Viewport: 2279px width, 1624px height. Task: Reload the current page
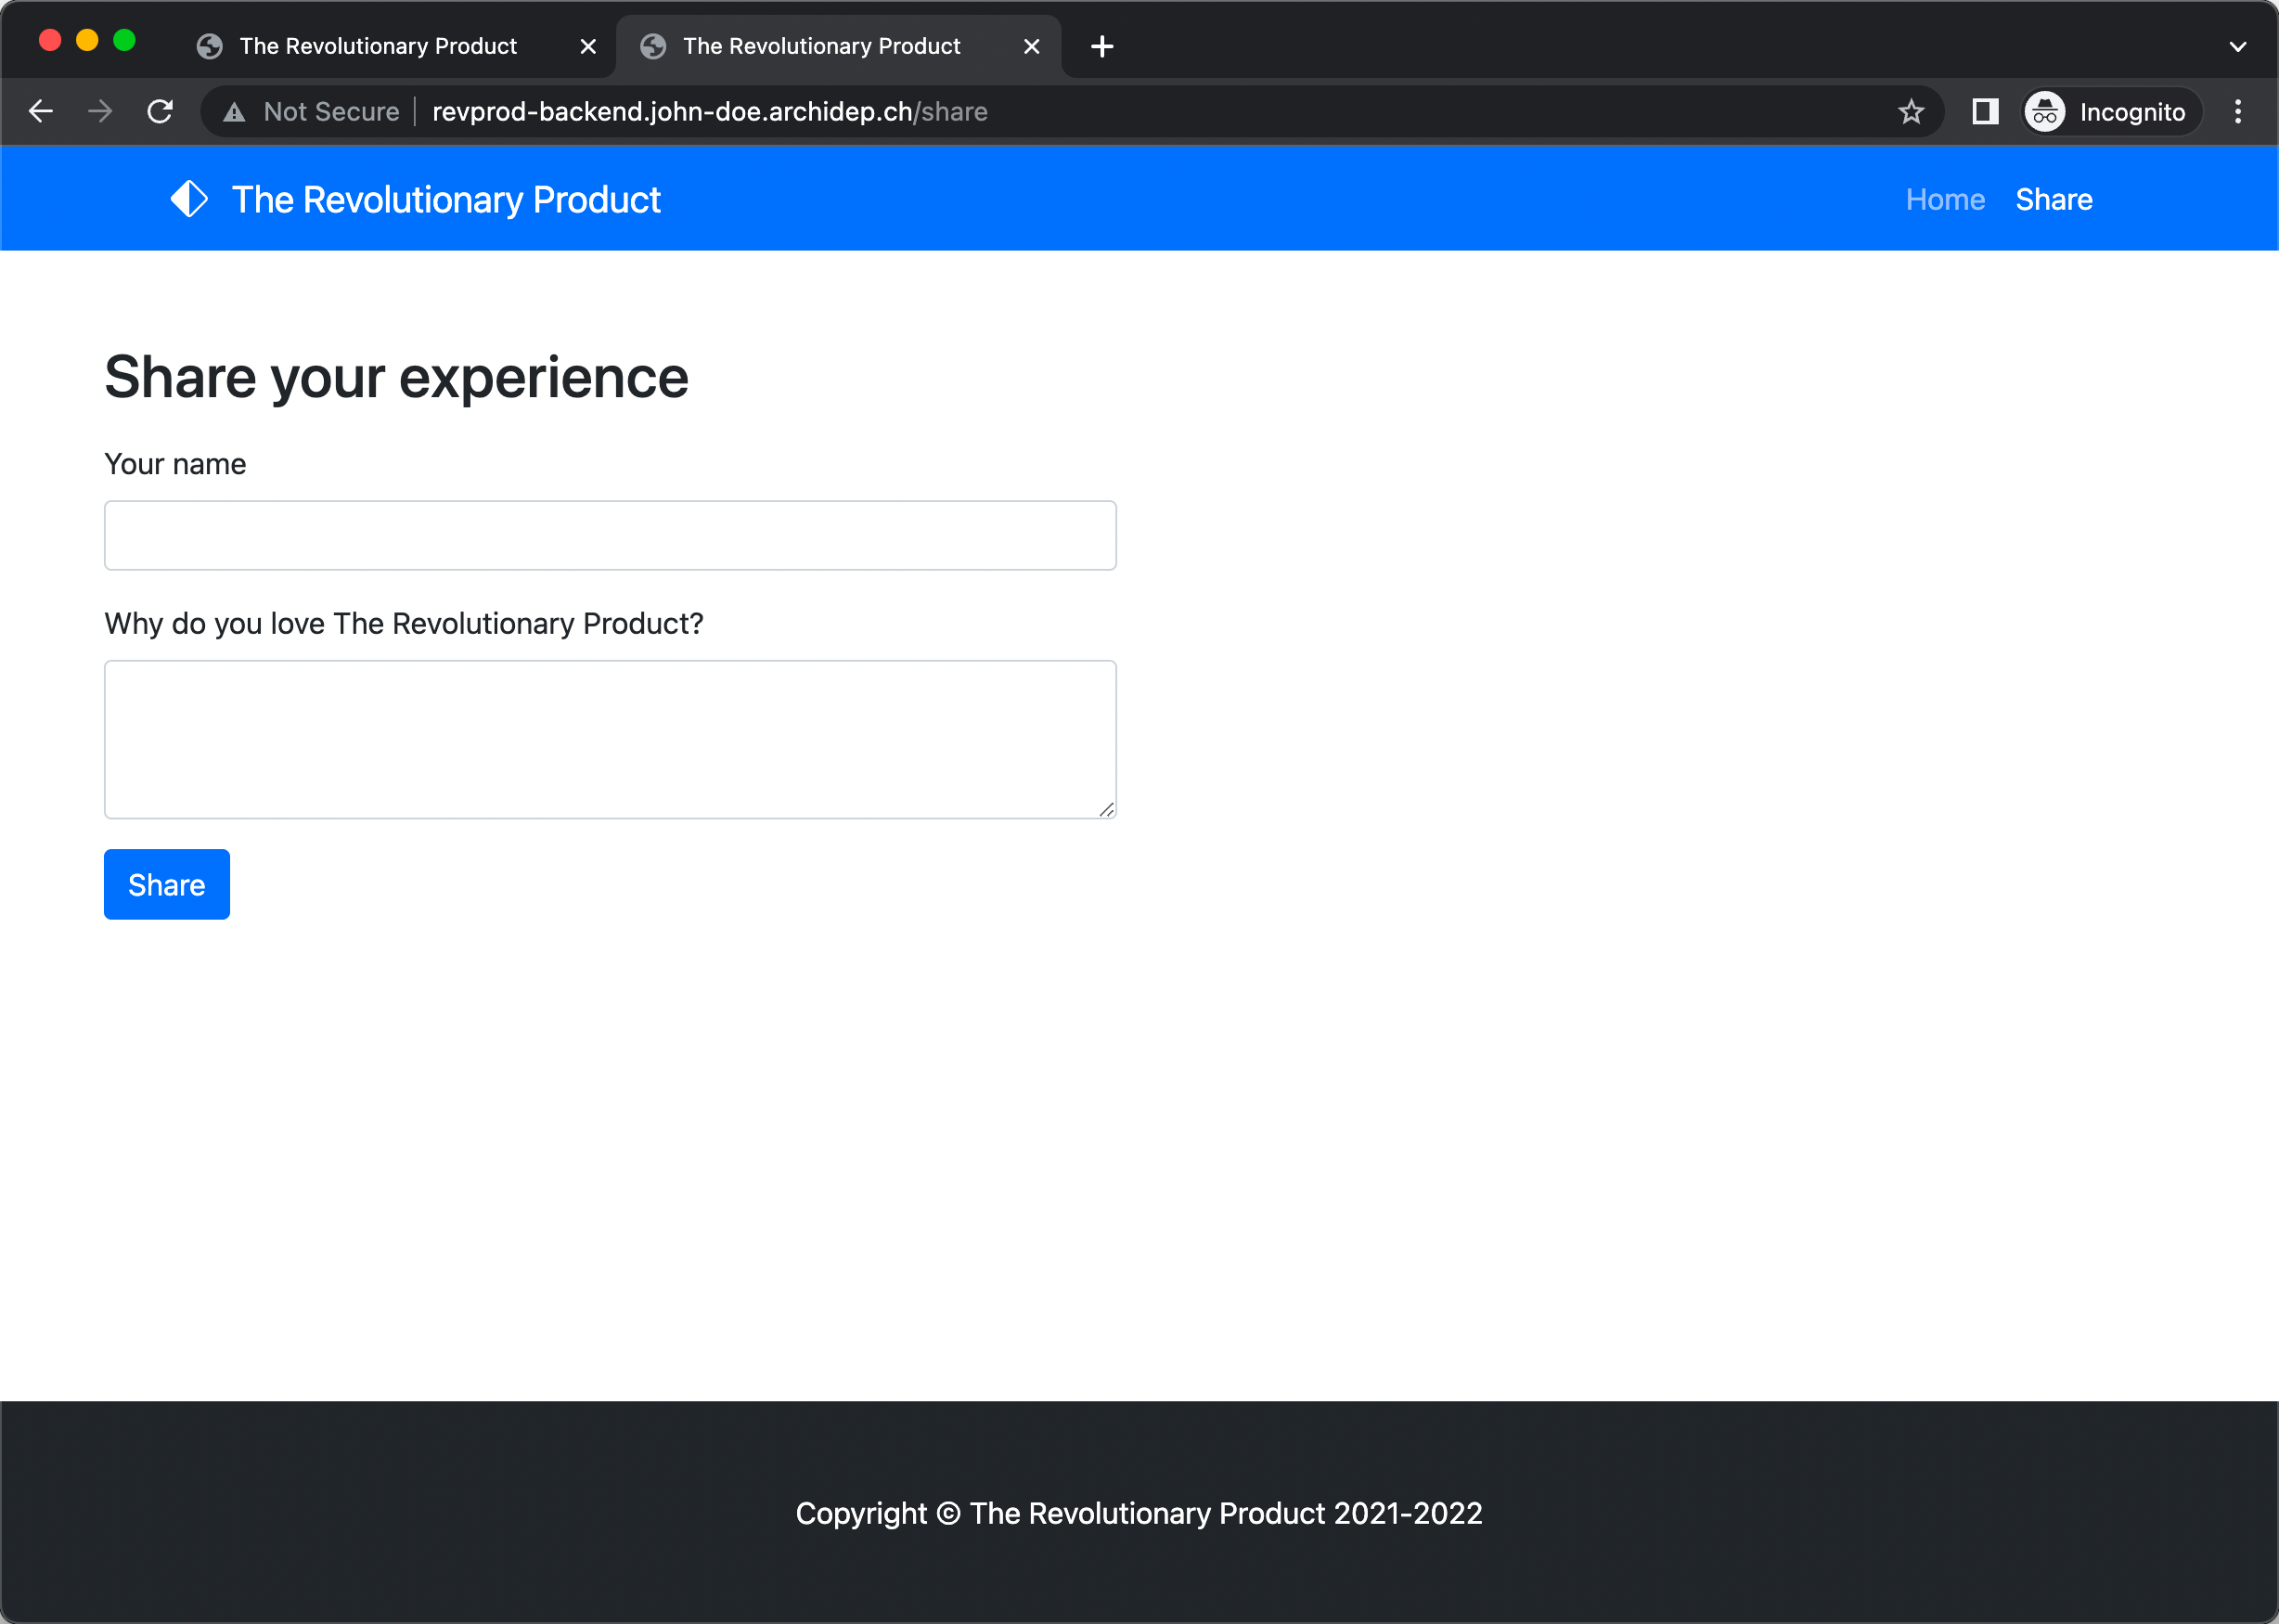click(x=160, y=111)
